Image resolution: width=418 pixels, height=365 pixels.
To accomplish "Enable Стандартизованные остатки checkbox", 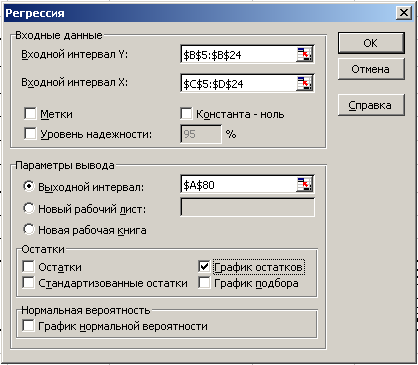I will [28, 283].
